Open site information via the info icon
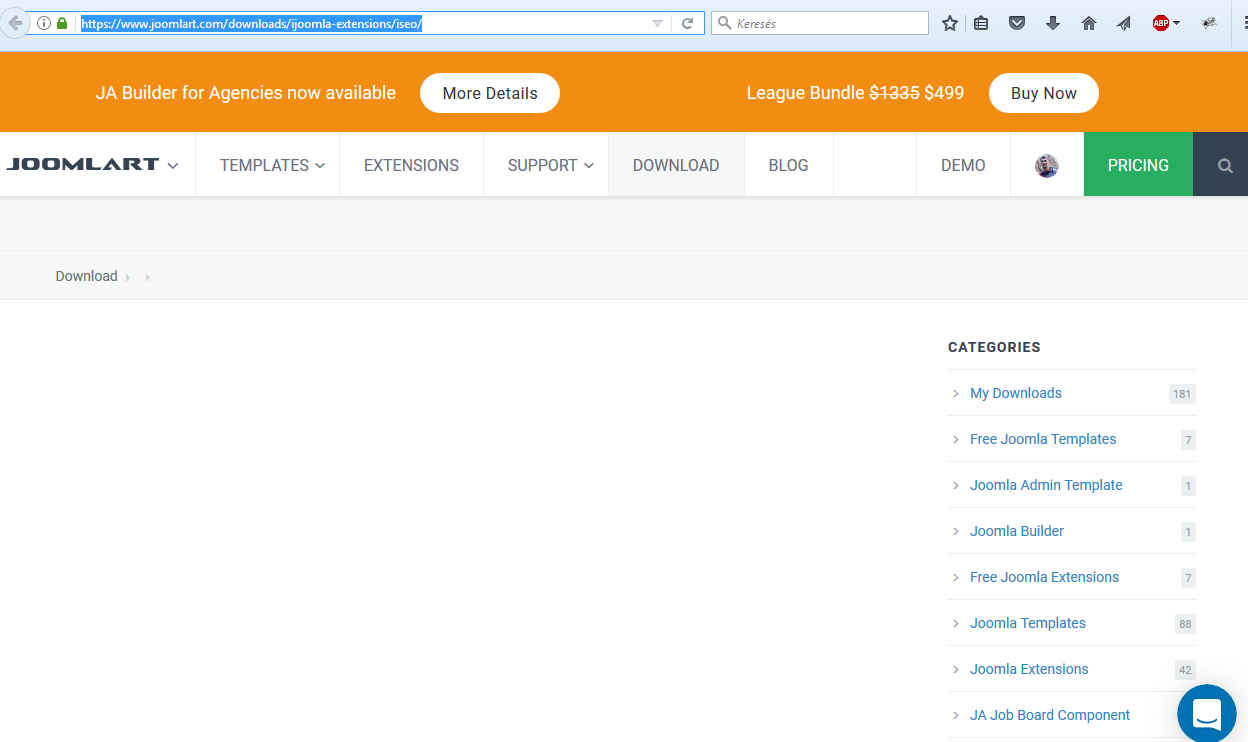Image resolution: width=1248 pixels, height=742 pixels. [x=44, y=23]
